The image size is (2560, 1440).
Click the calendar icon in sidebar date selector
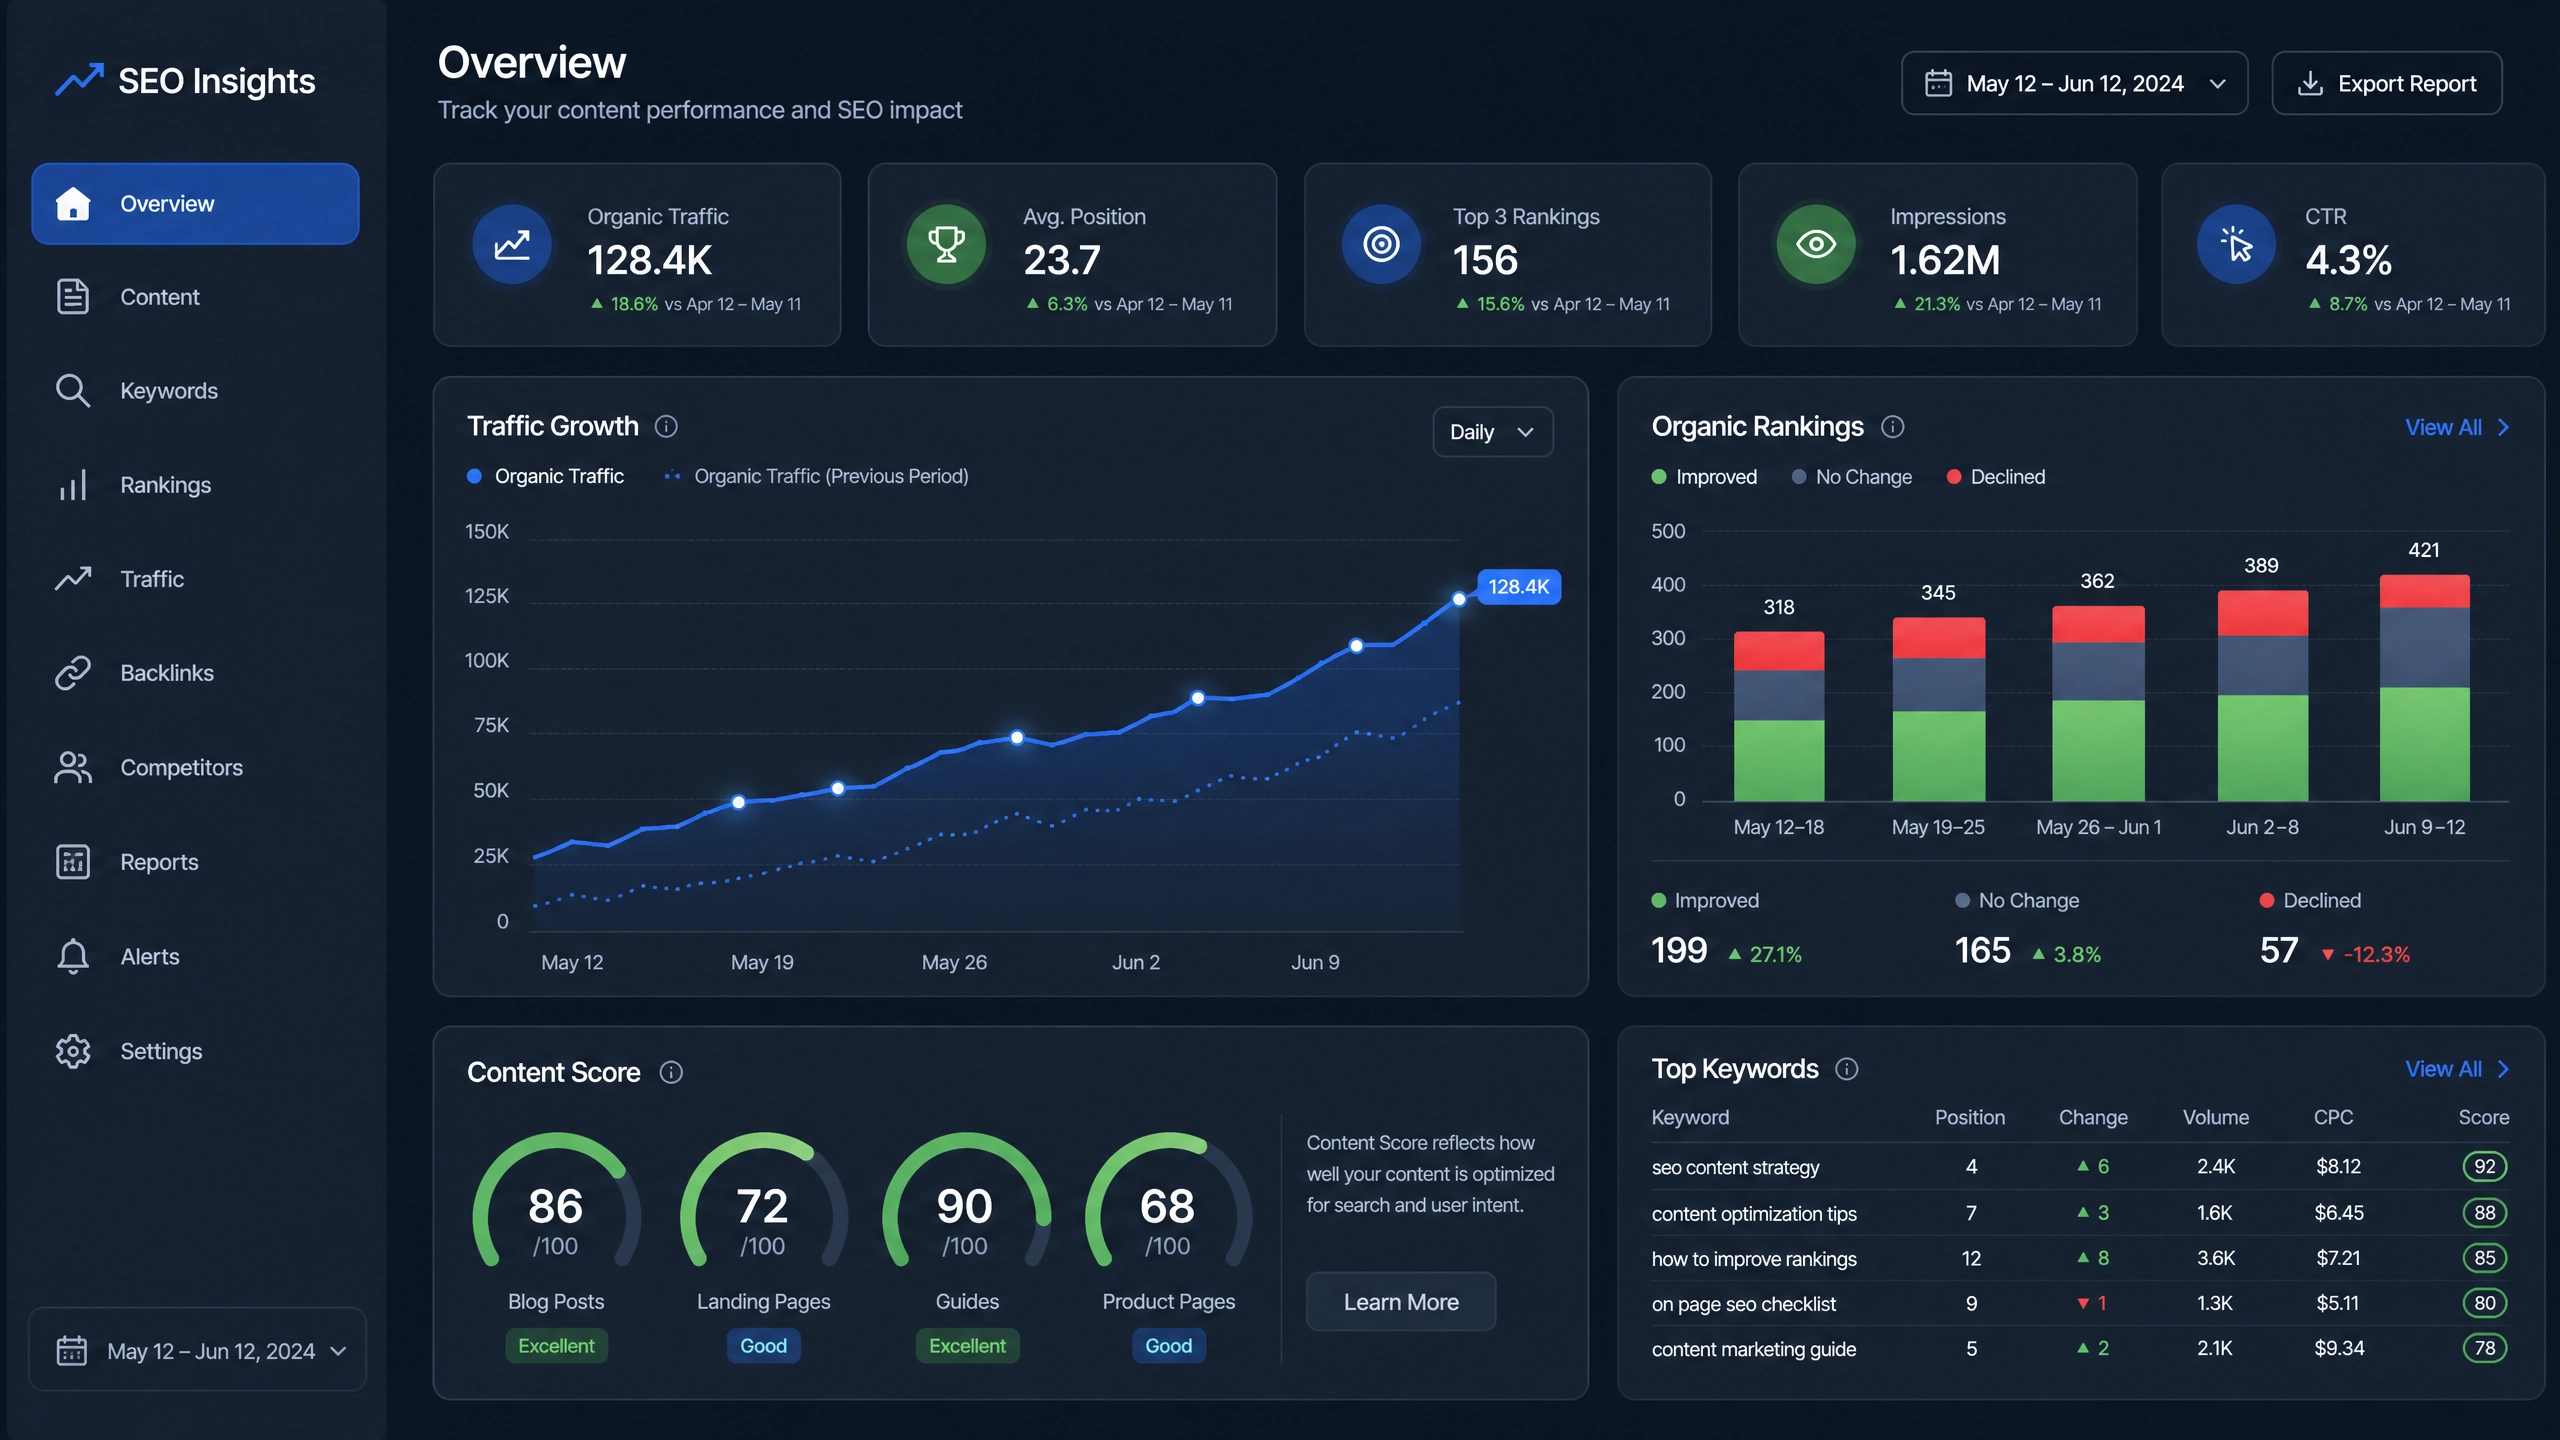click(71, 1350)
